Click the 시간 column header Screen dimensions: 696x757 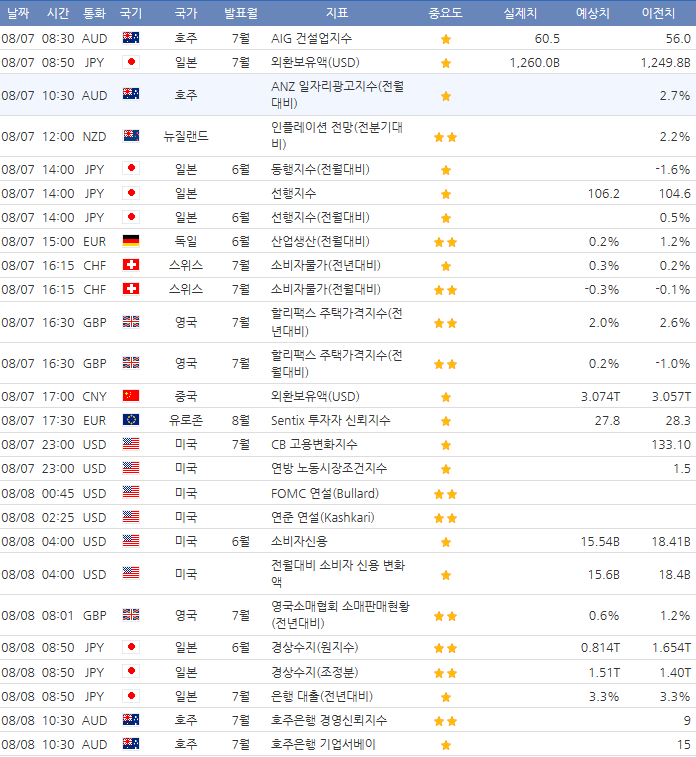58,13
